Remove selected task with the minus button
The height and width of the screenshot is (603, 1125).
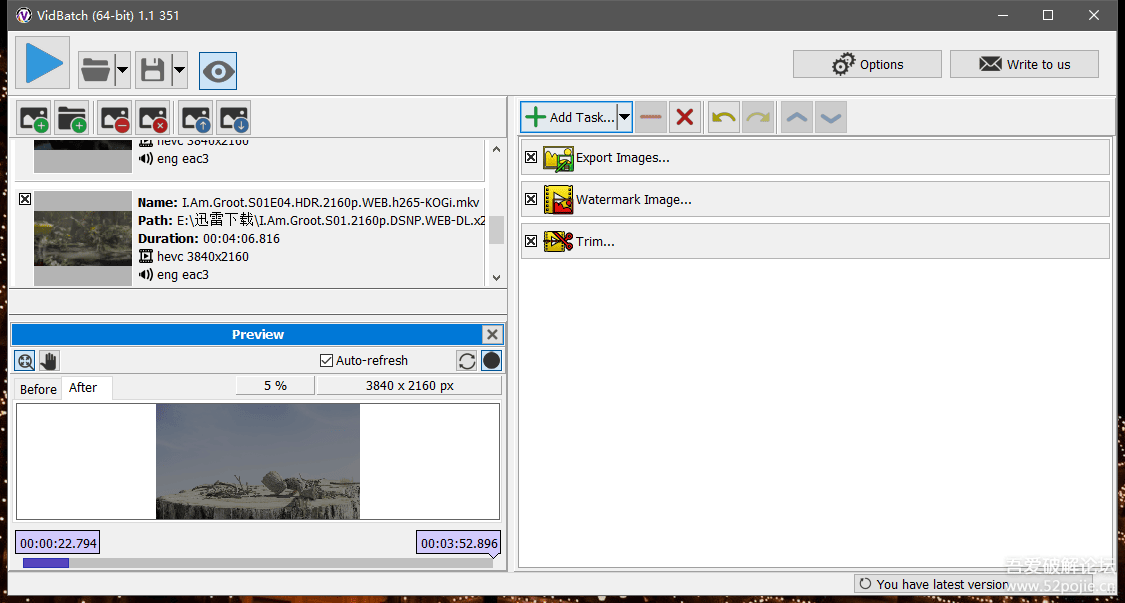tap(651, 117)
